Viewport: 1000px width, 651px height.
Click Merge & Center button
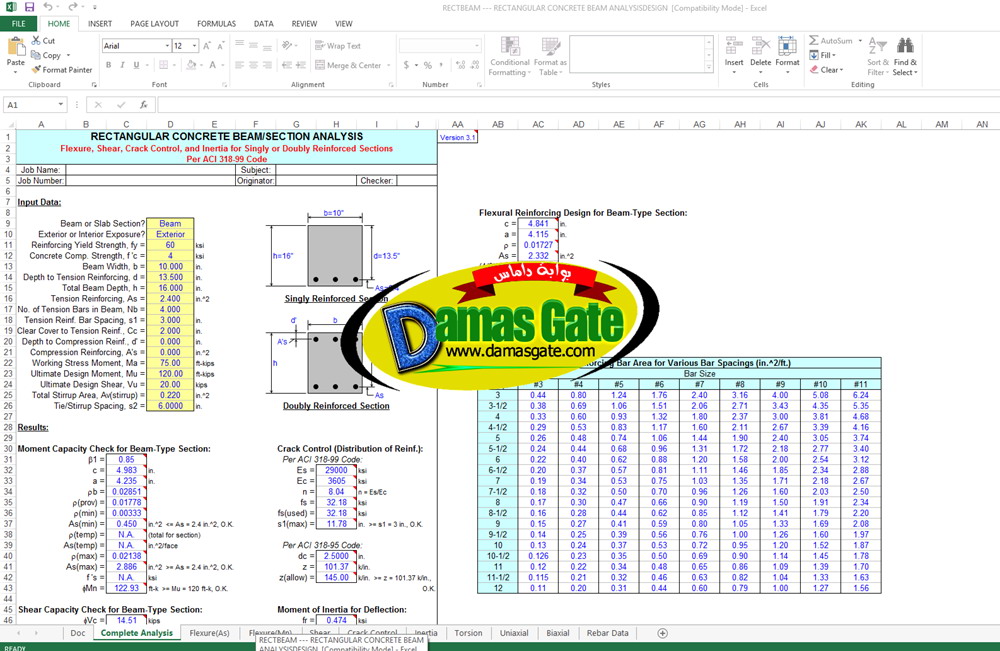[348, 65]
